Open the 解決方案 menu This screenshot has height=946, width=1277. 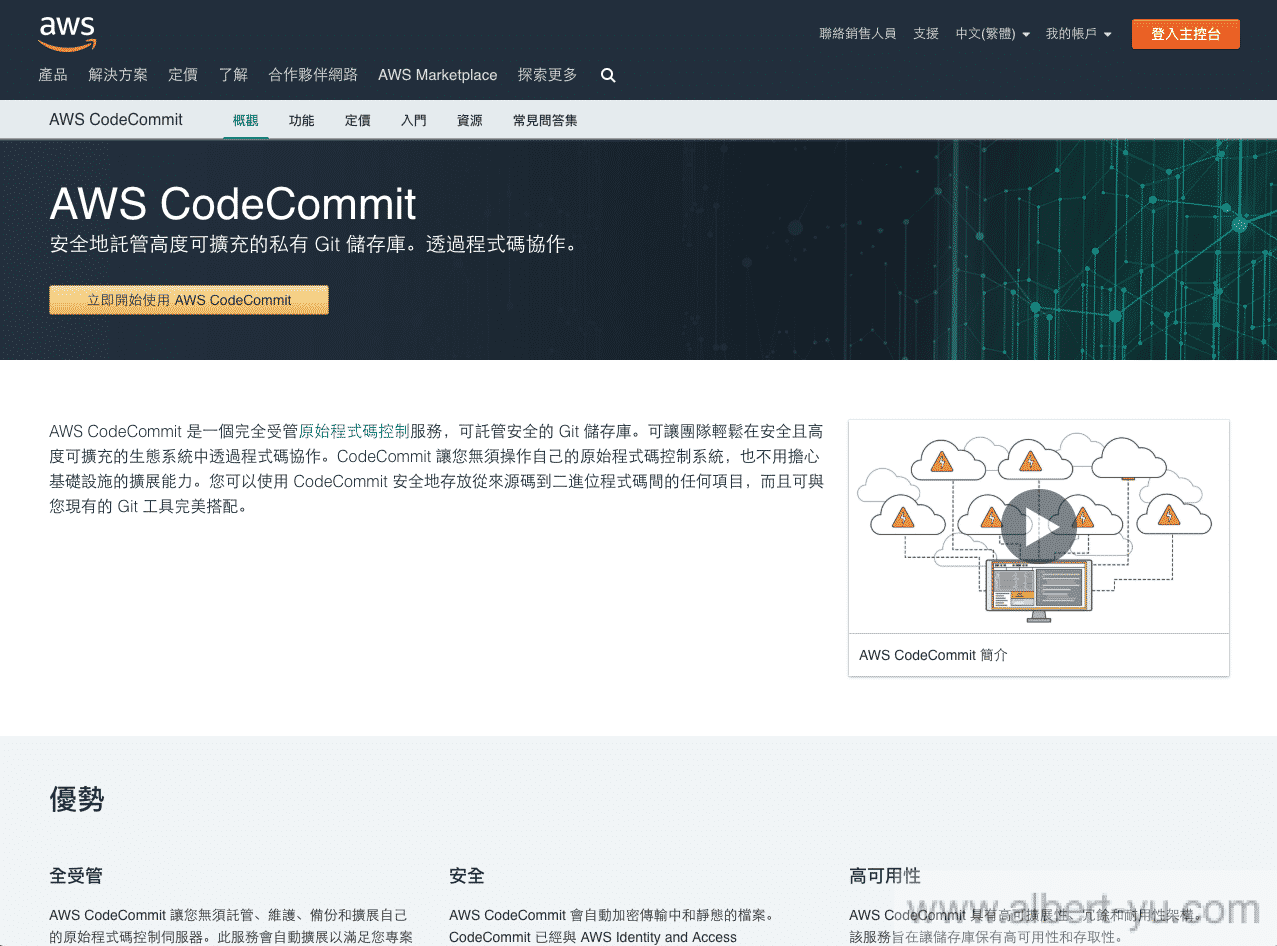118,75
